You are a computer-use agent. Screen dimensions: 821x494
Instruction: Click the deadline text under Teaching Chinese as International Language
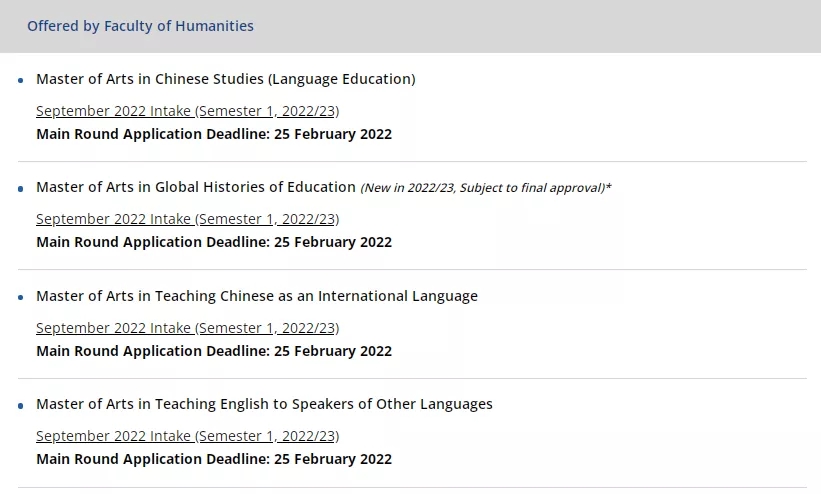click(x=214, y=351)
